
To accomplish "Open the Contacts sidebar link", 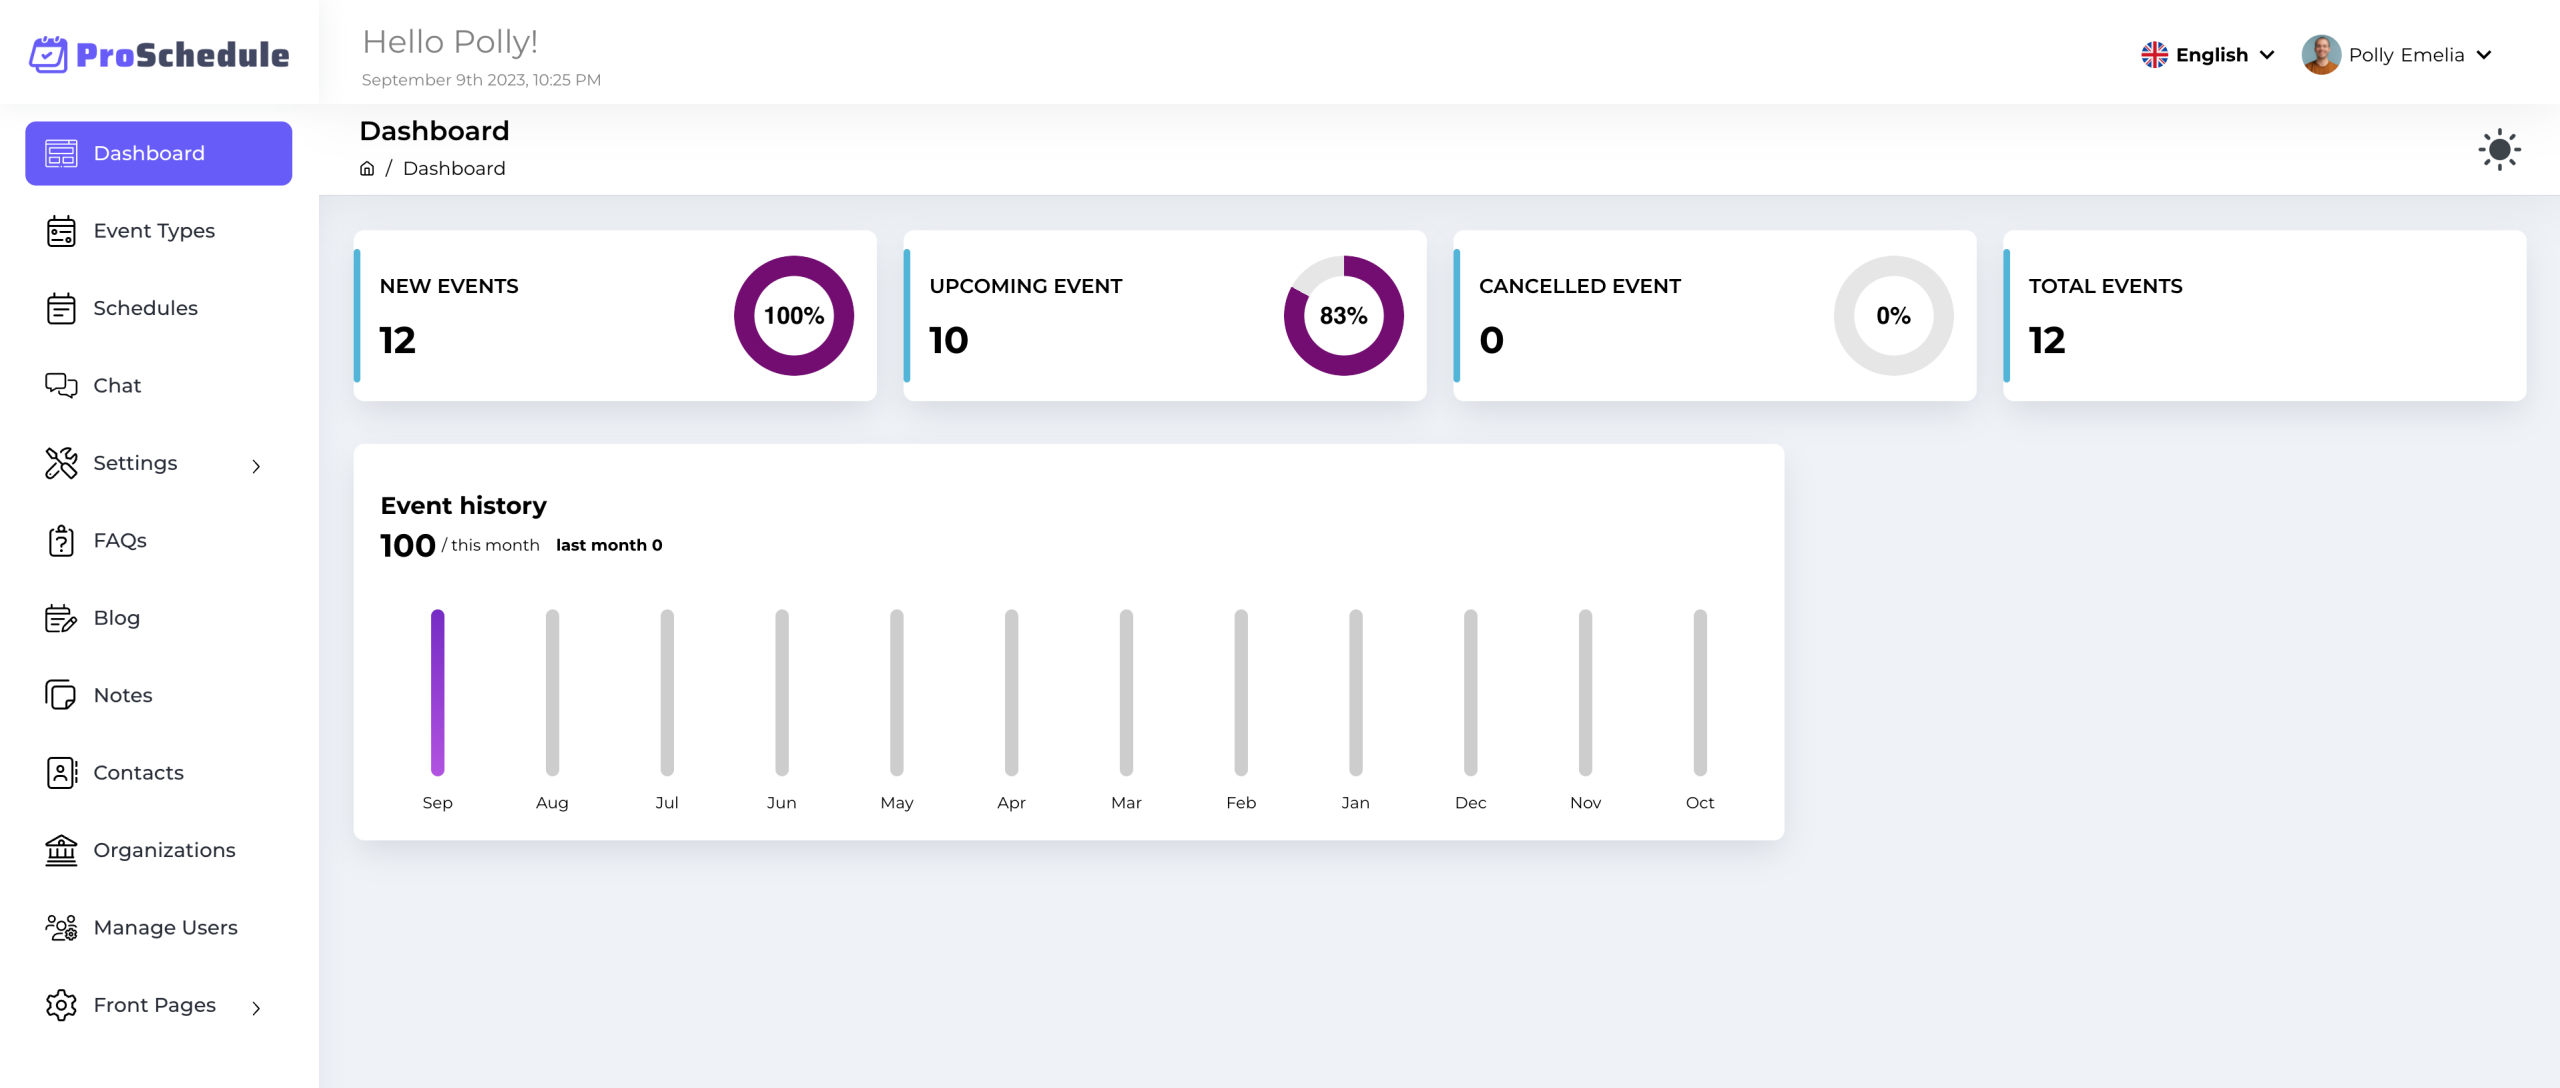I will [138, 773].
